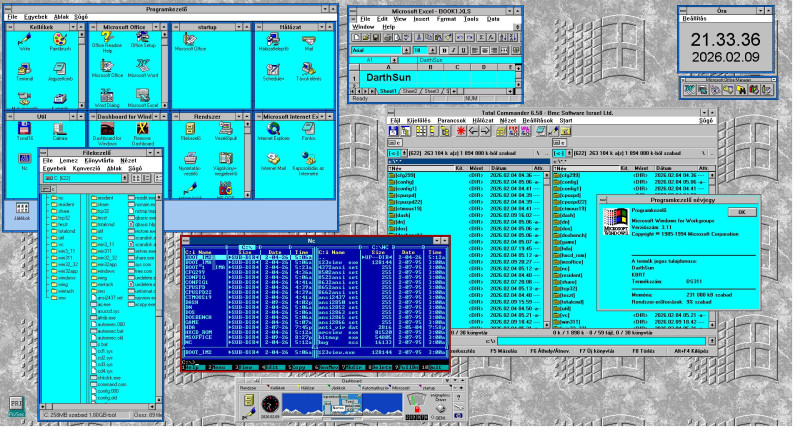The image size is (800, 434).
Task: Click F8 Törlés button in Total Commander
Action: (643, 351)
